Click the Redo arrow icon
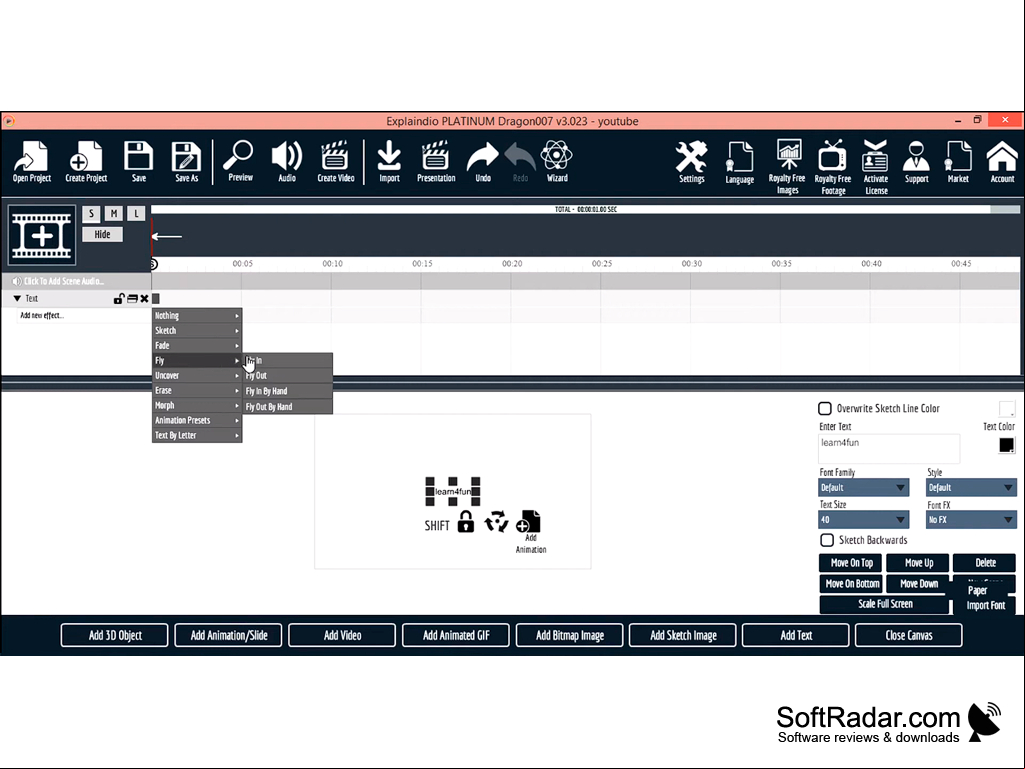The height and width of the screenshot is (769, 1025). (520, 161)
